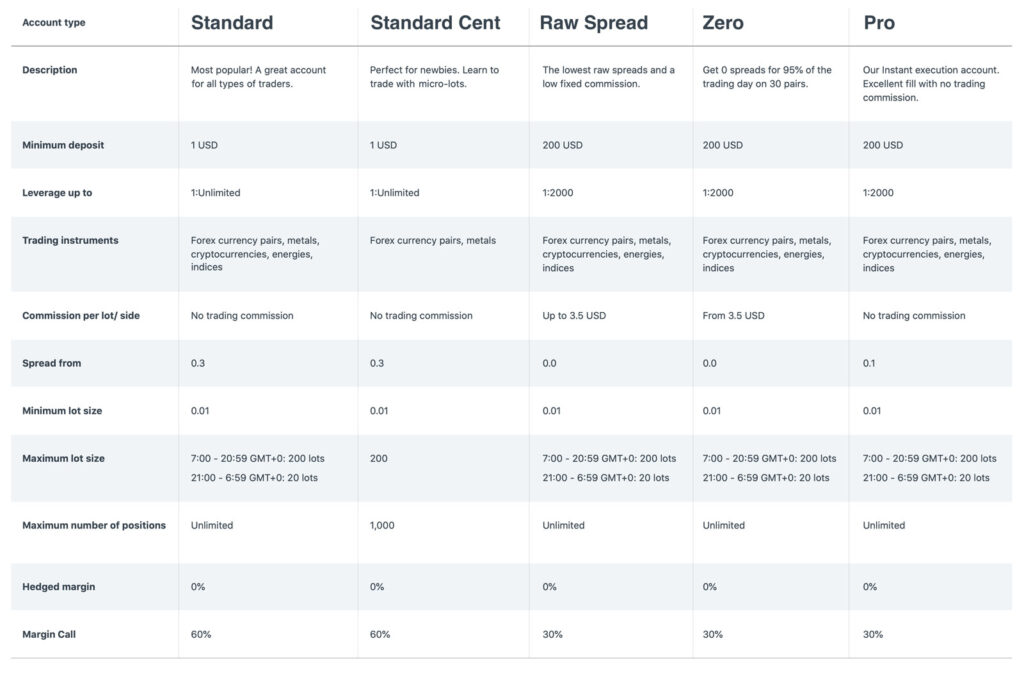The height and width of the screenshot is (680, 1024).
Task: Click the Account type label
Action: 54,22
